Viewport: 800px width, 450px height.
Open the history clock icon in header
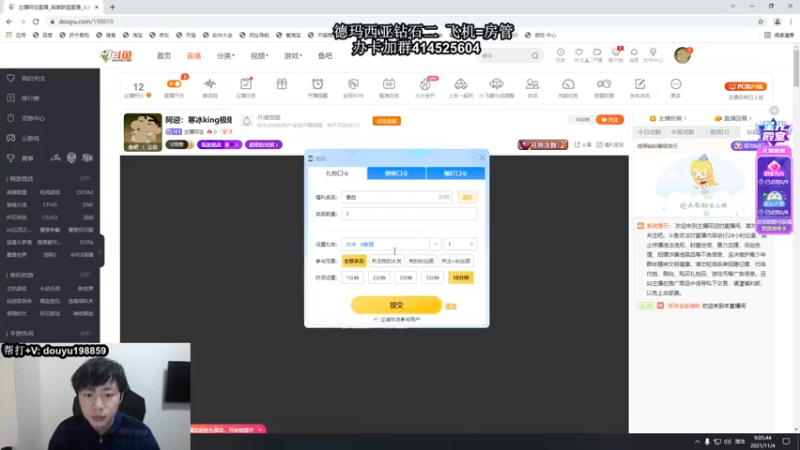(x=561, y=53)
